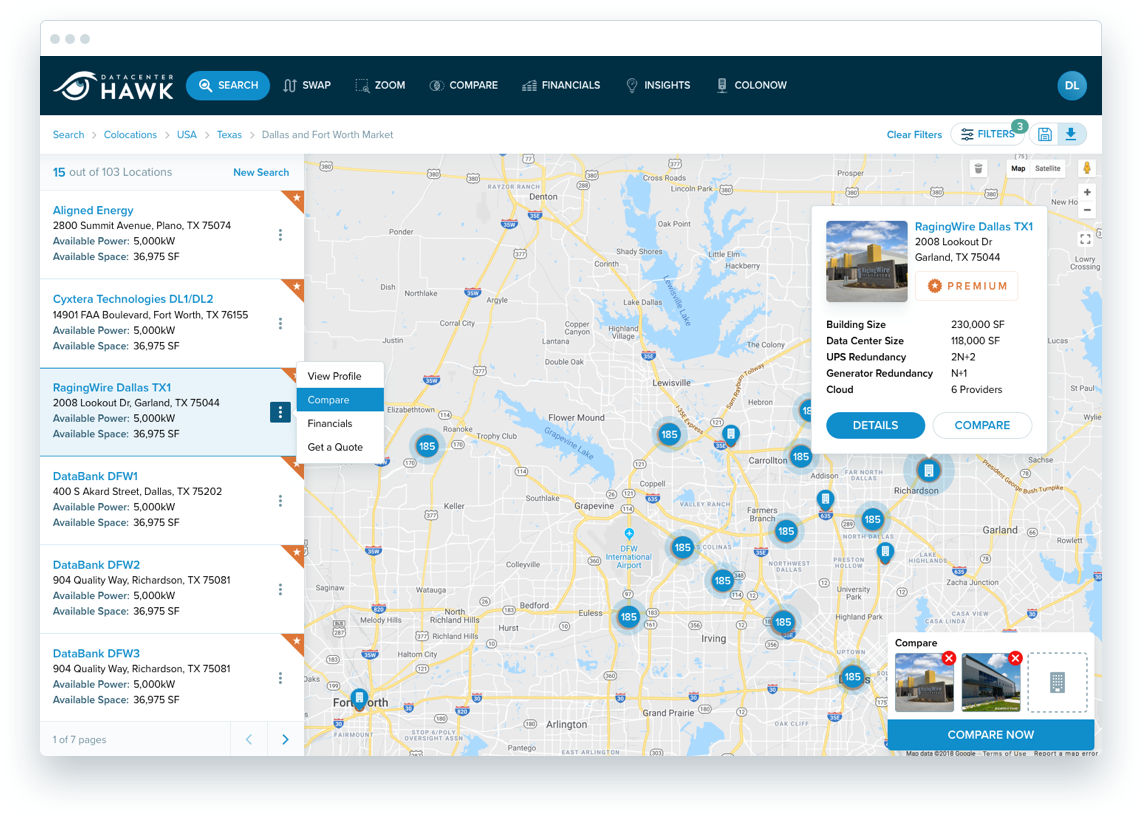Viewport: 1142px width, 816px height.
Task: Click the trash icon on the map
Action: point(978,168)
